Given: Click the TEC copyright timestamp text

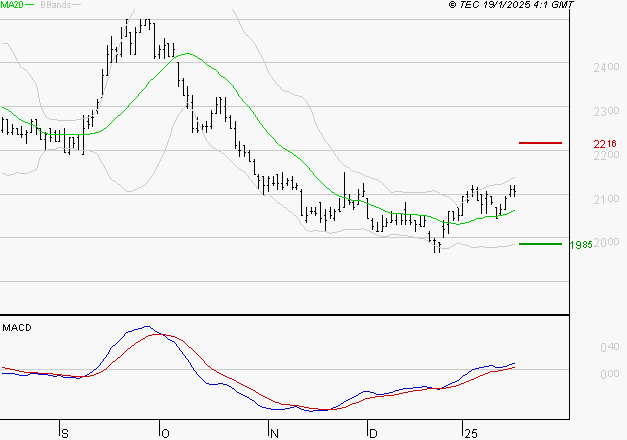Looking at the screenshot, I should (510, 6).
